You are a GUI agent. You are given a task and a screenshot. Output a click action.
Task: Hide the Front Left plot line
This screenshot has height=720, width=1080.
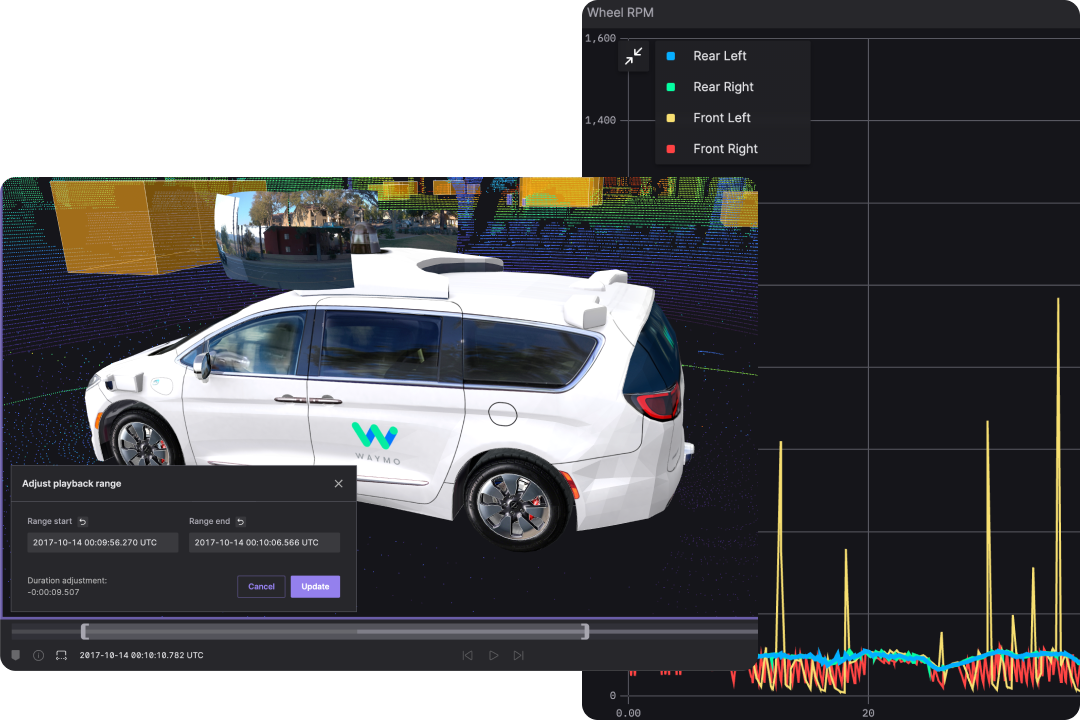[672, 118]
